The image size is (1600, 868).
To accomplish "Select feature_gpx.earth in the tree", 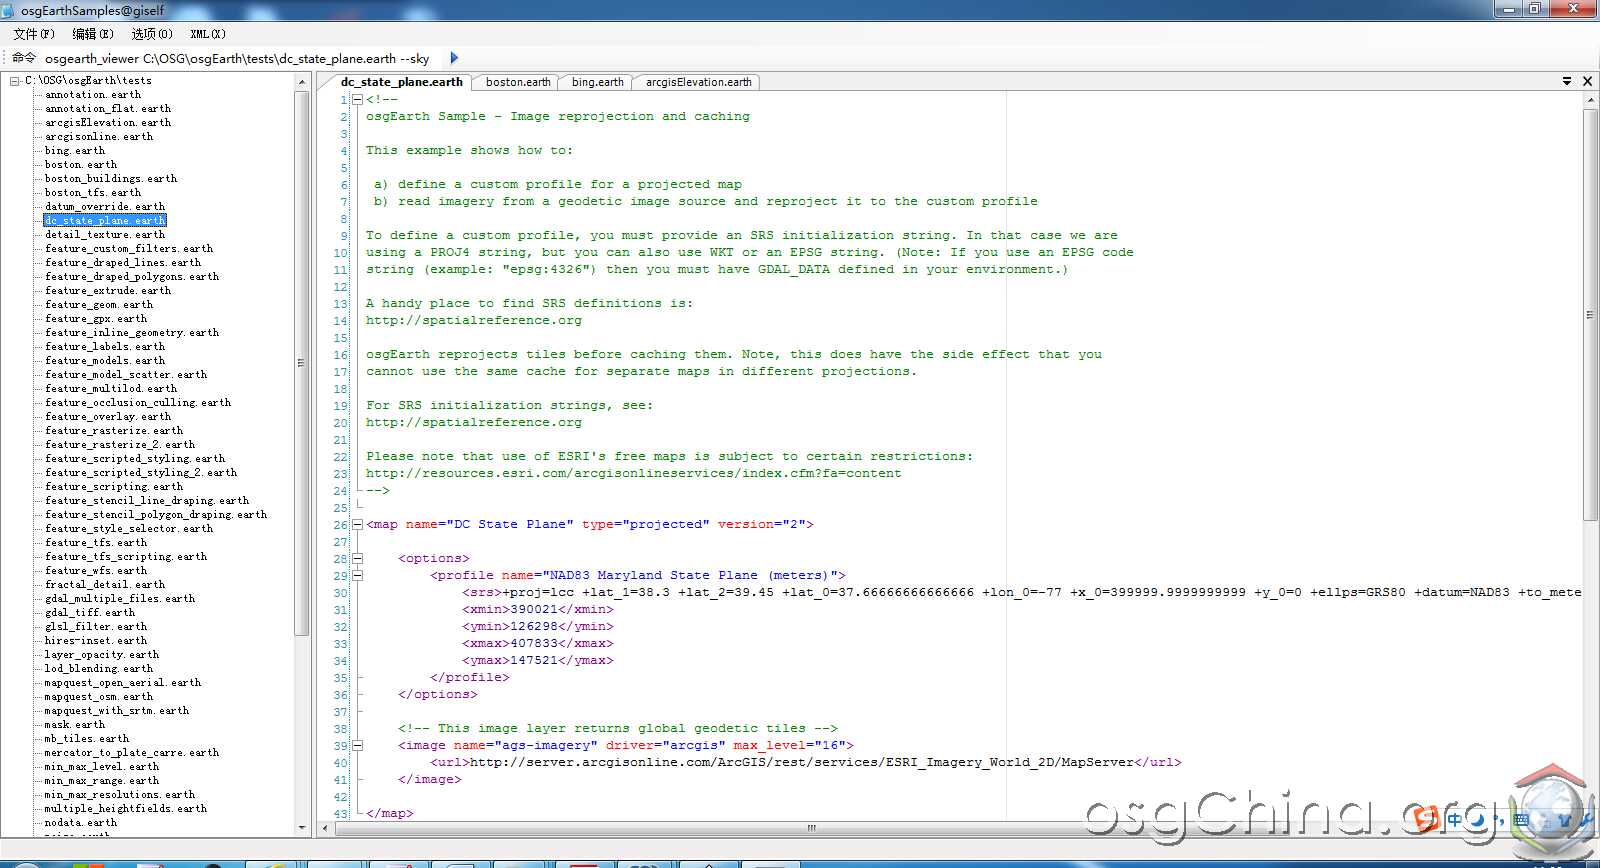I will pos(95,318).
